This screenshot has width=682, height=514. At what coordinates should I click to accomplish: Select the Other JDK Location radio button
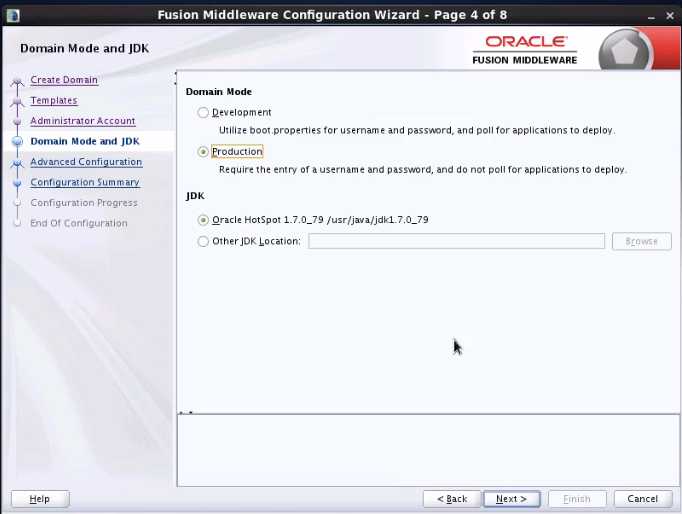[203, 241]
